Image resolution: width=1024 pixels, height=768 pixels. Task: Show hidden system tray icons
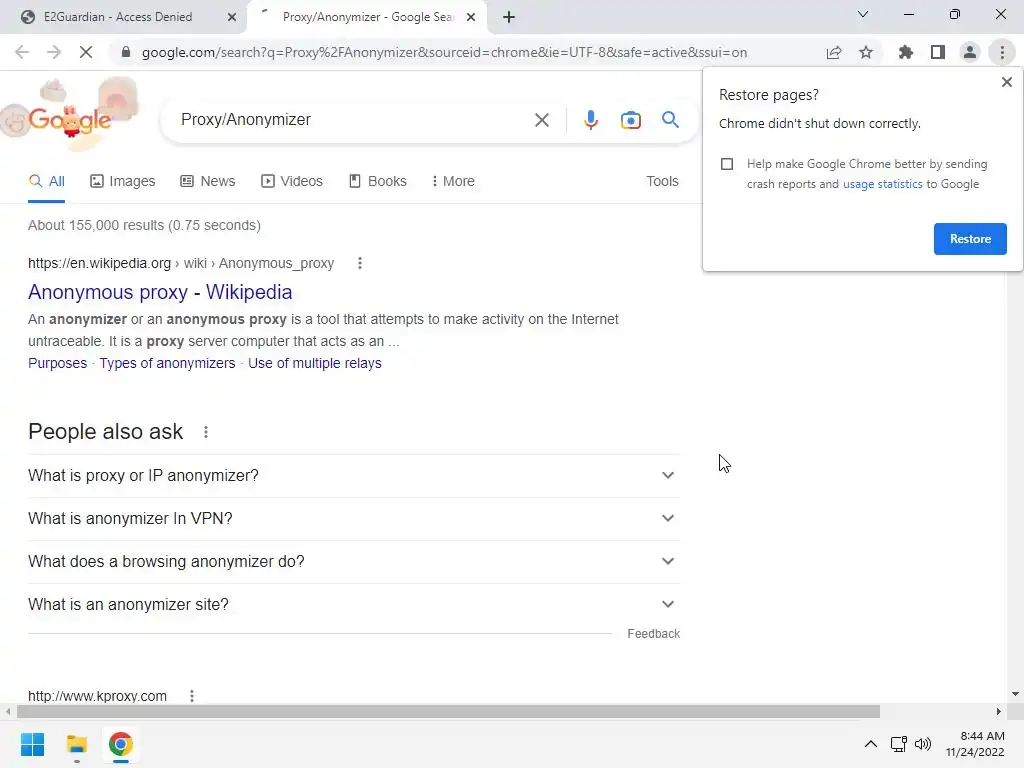coord(871,744)
